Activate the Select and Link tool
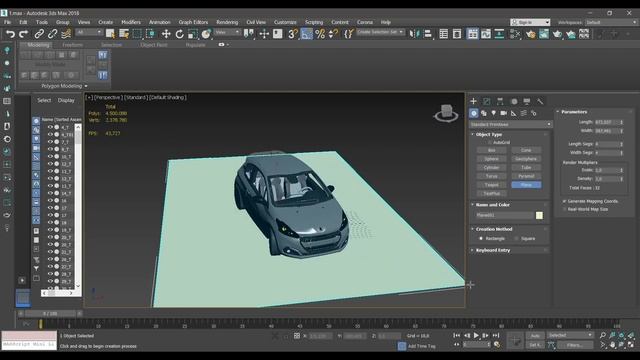The width and height of the screenshot is (640, 360). [39, 34]
